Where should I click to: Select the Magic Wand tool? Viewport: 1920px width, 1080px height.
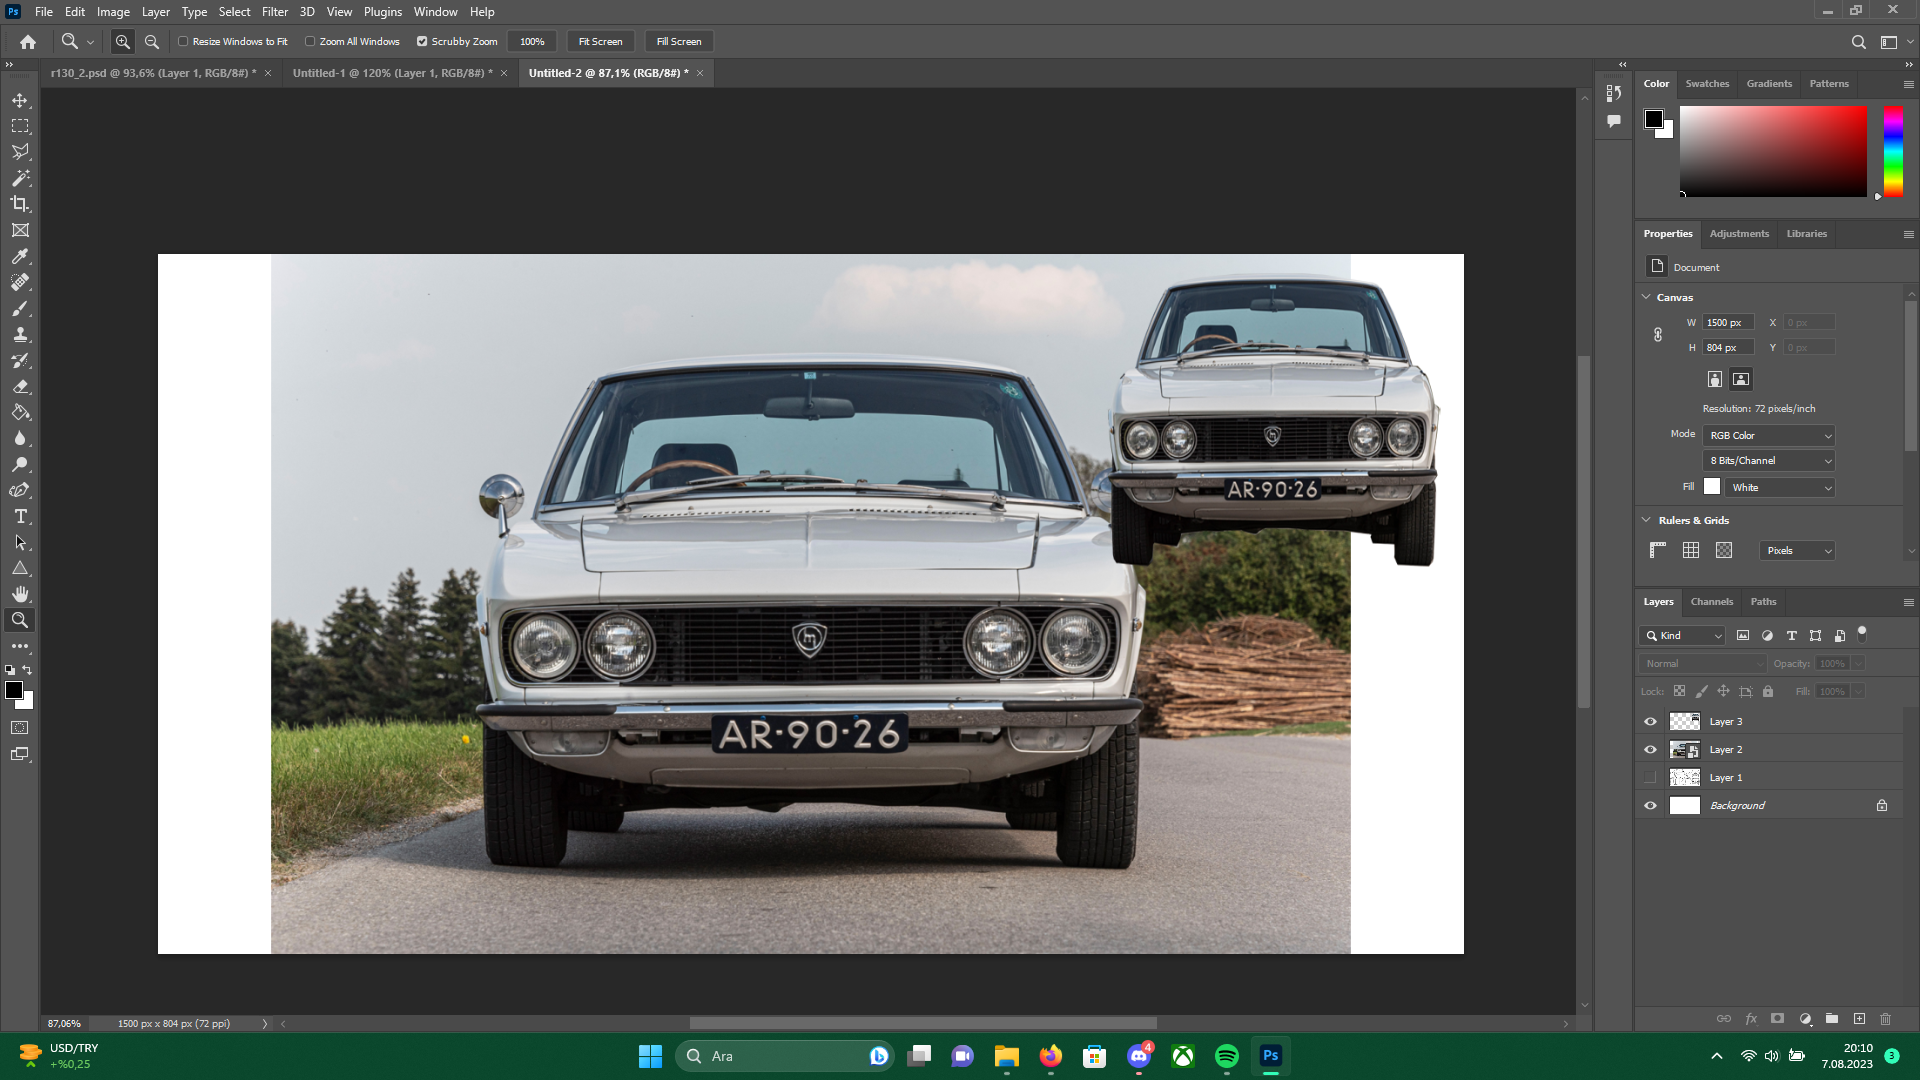20,178
